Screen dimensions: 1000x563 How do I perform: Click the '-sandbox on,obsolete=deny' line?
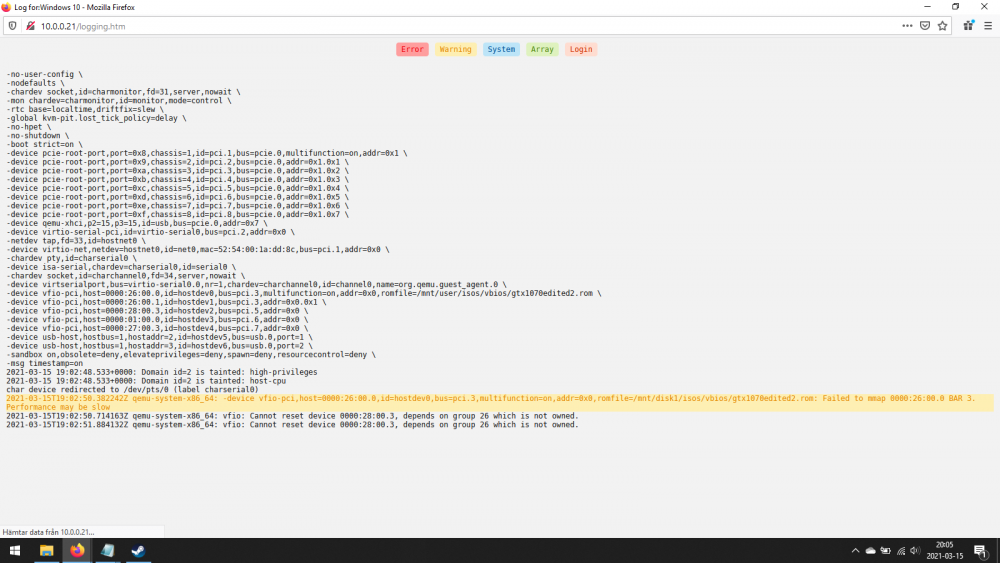click(191, 355)
